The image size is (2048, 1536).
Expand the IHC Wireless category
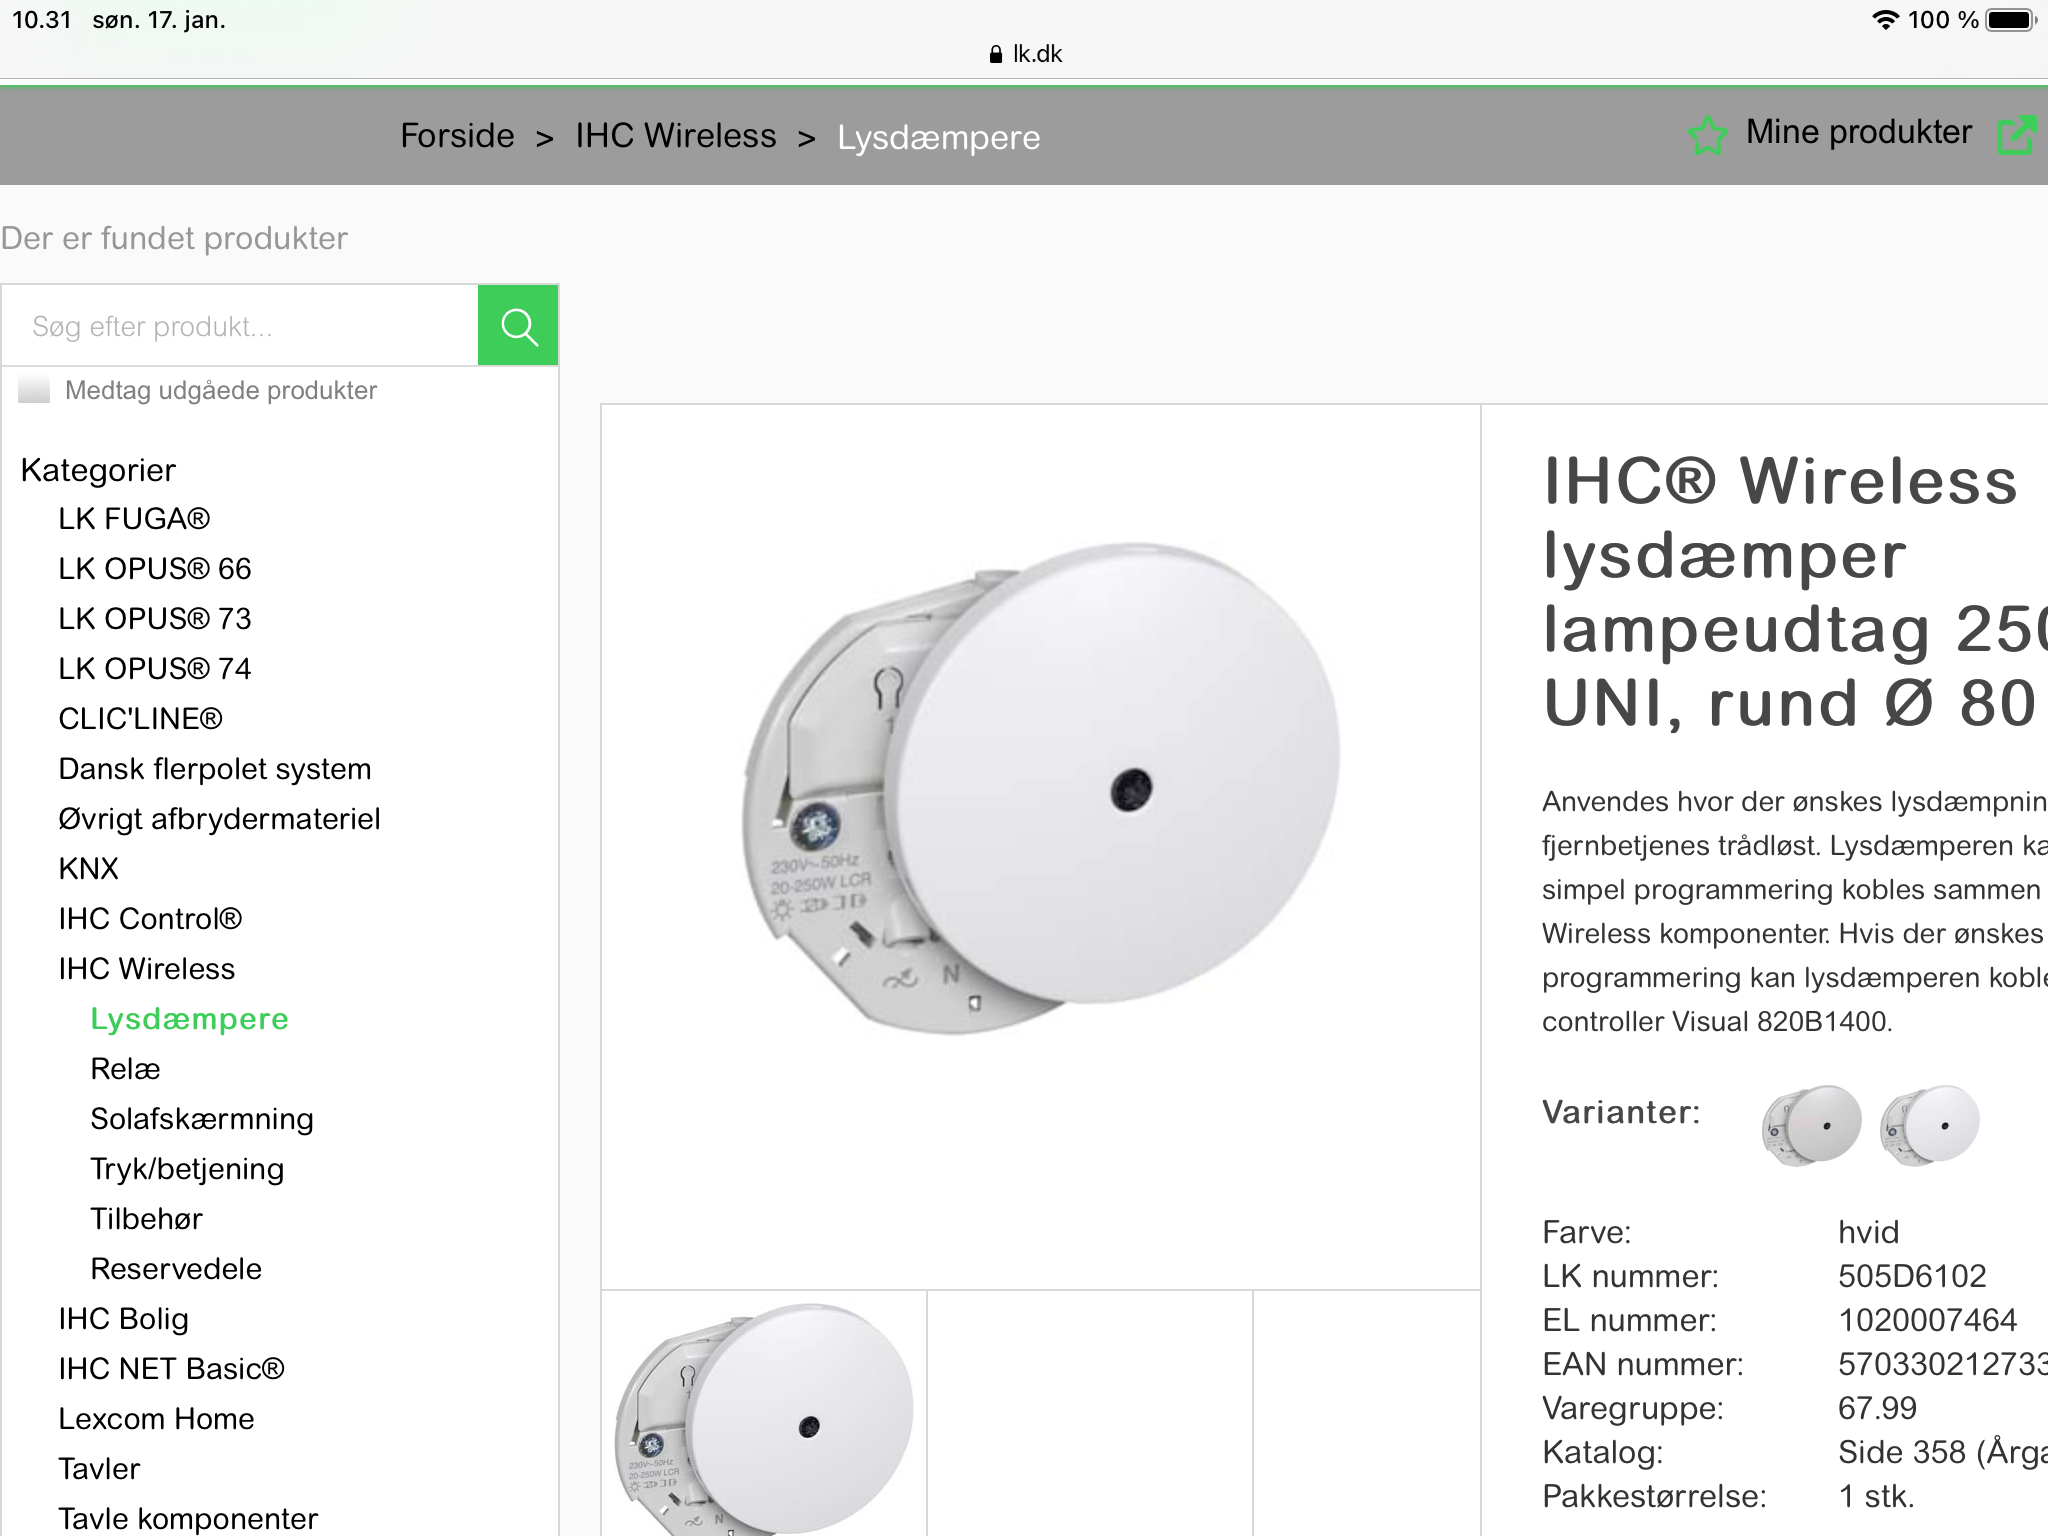(x=146, y=969)
